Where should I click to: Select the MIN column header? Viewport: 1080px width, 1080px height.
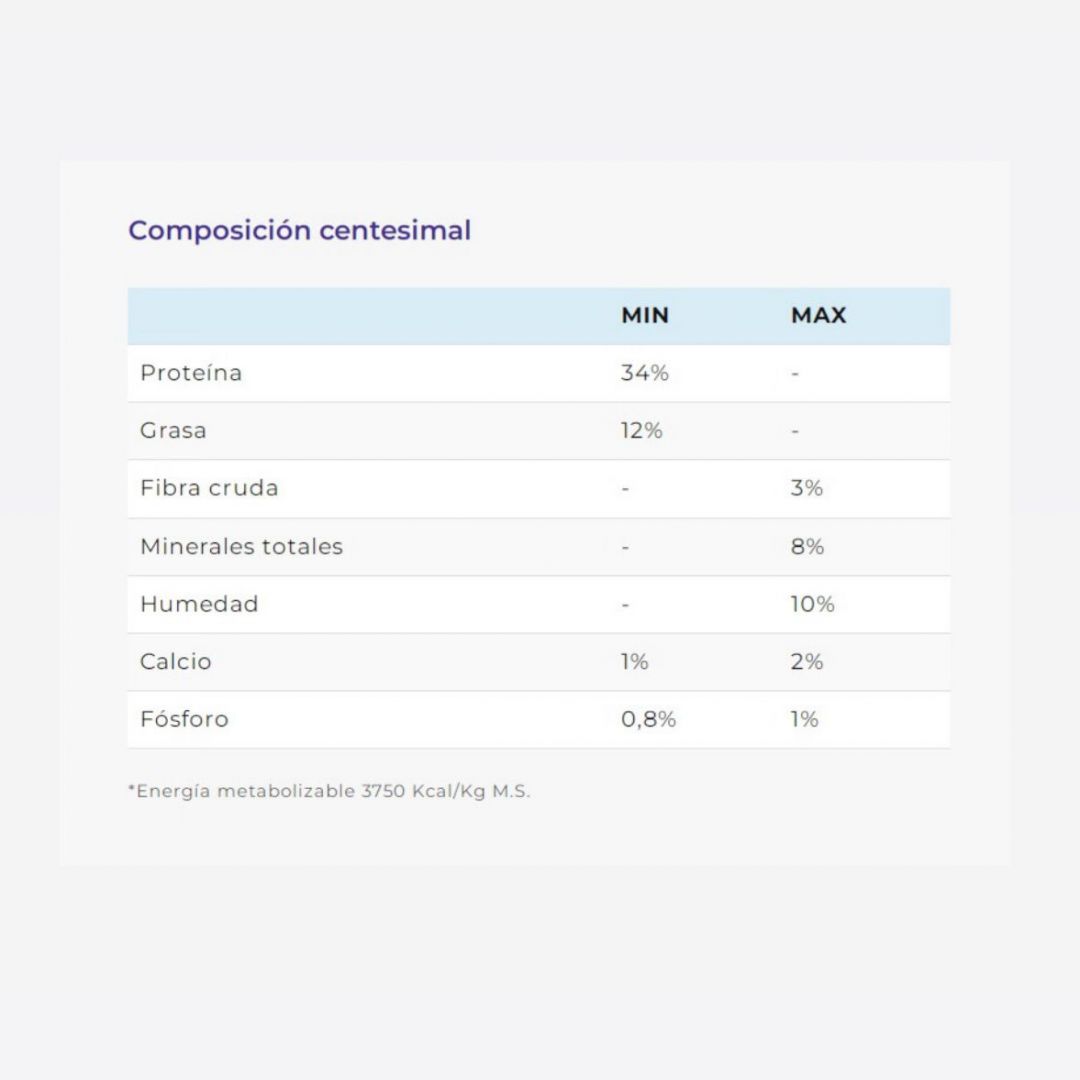point(645,315)
